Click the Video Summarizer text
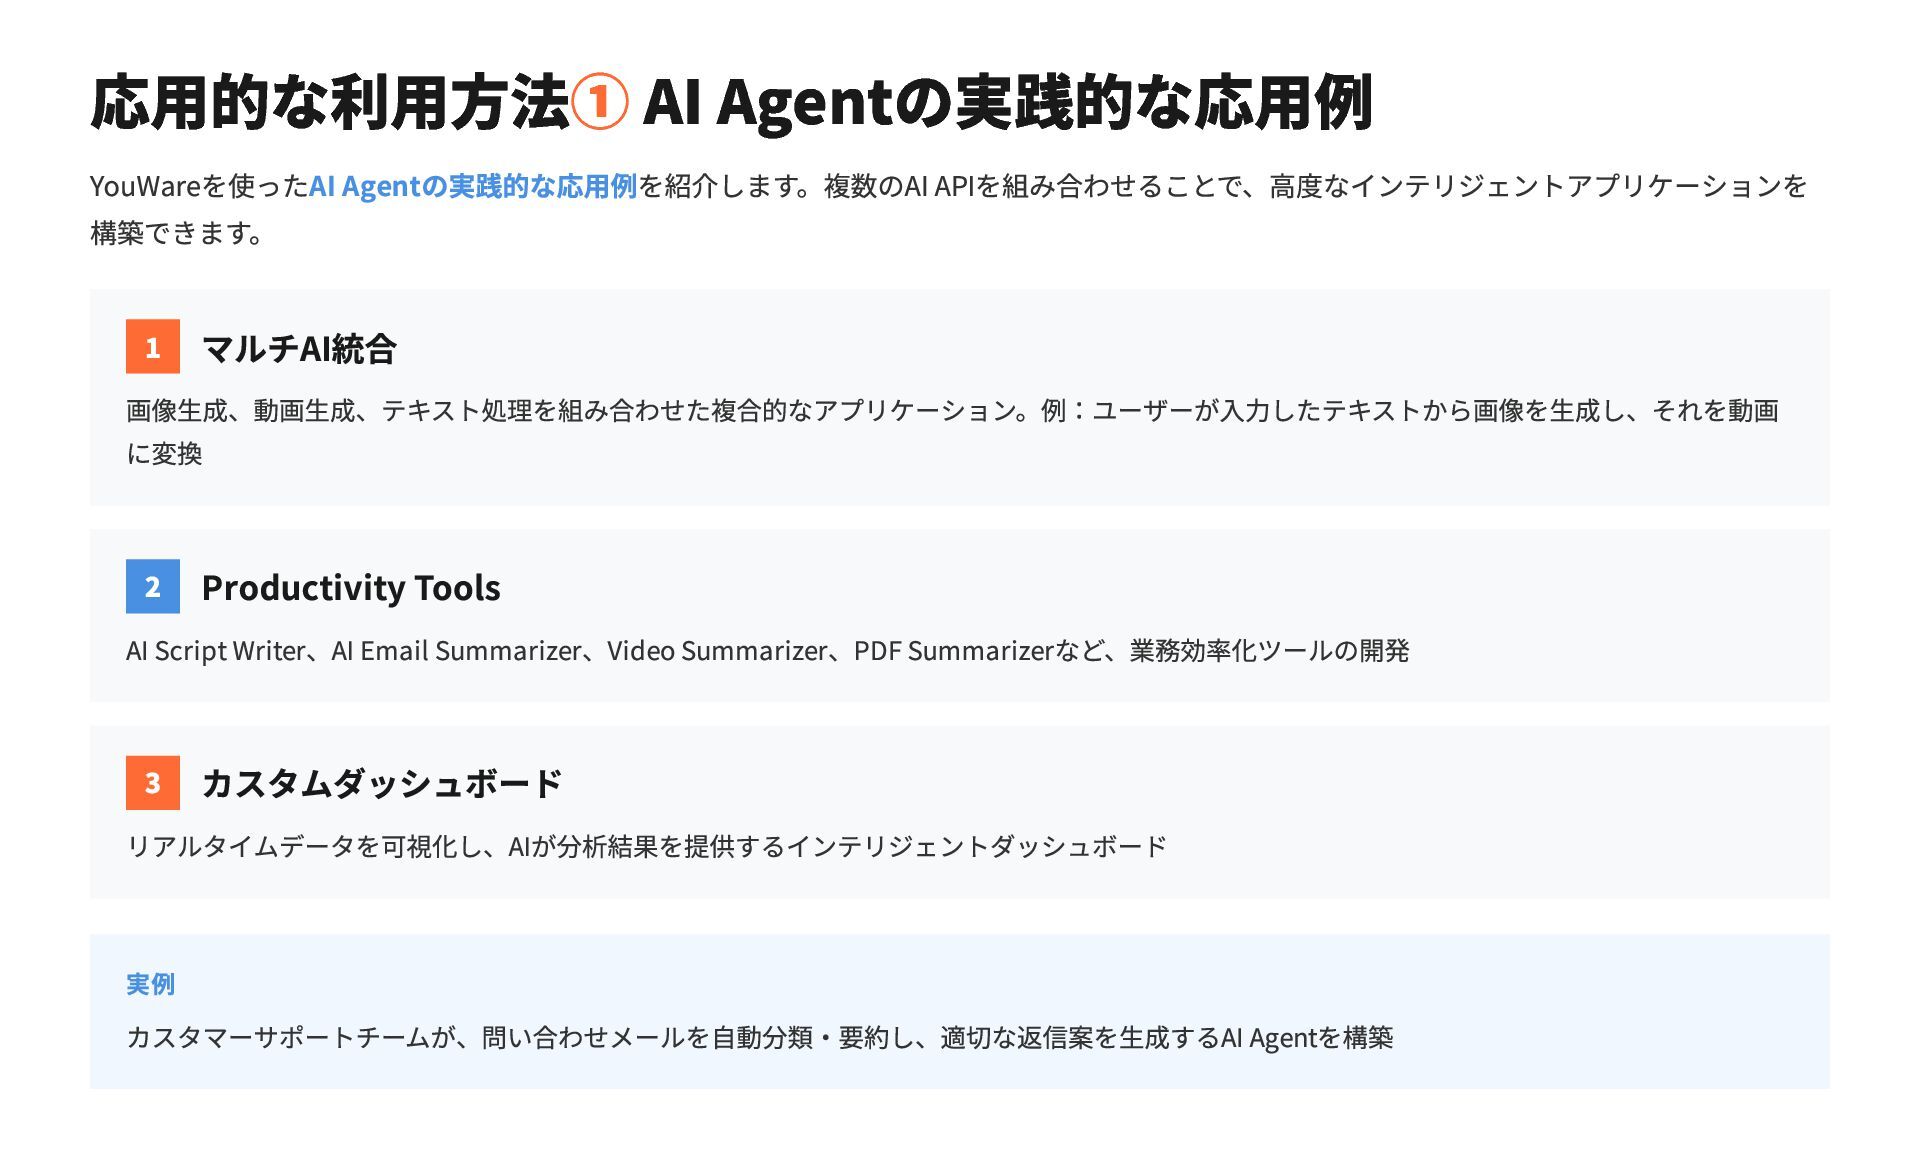 717,651
